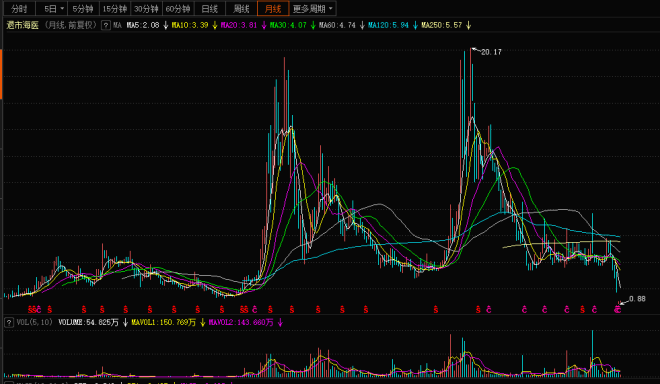The height and width of the screenshot is (384, 660).
Task: Switch to the 60分钟 period tab
Action: [x=178, y=8]
